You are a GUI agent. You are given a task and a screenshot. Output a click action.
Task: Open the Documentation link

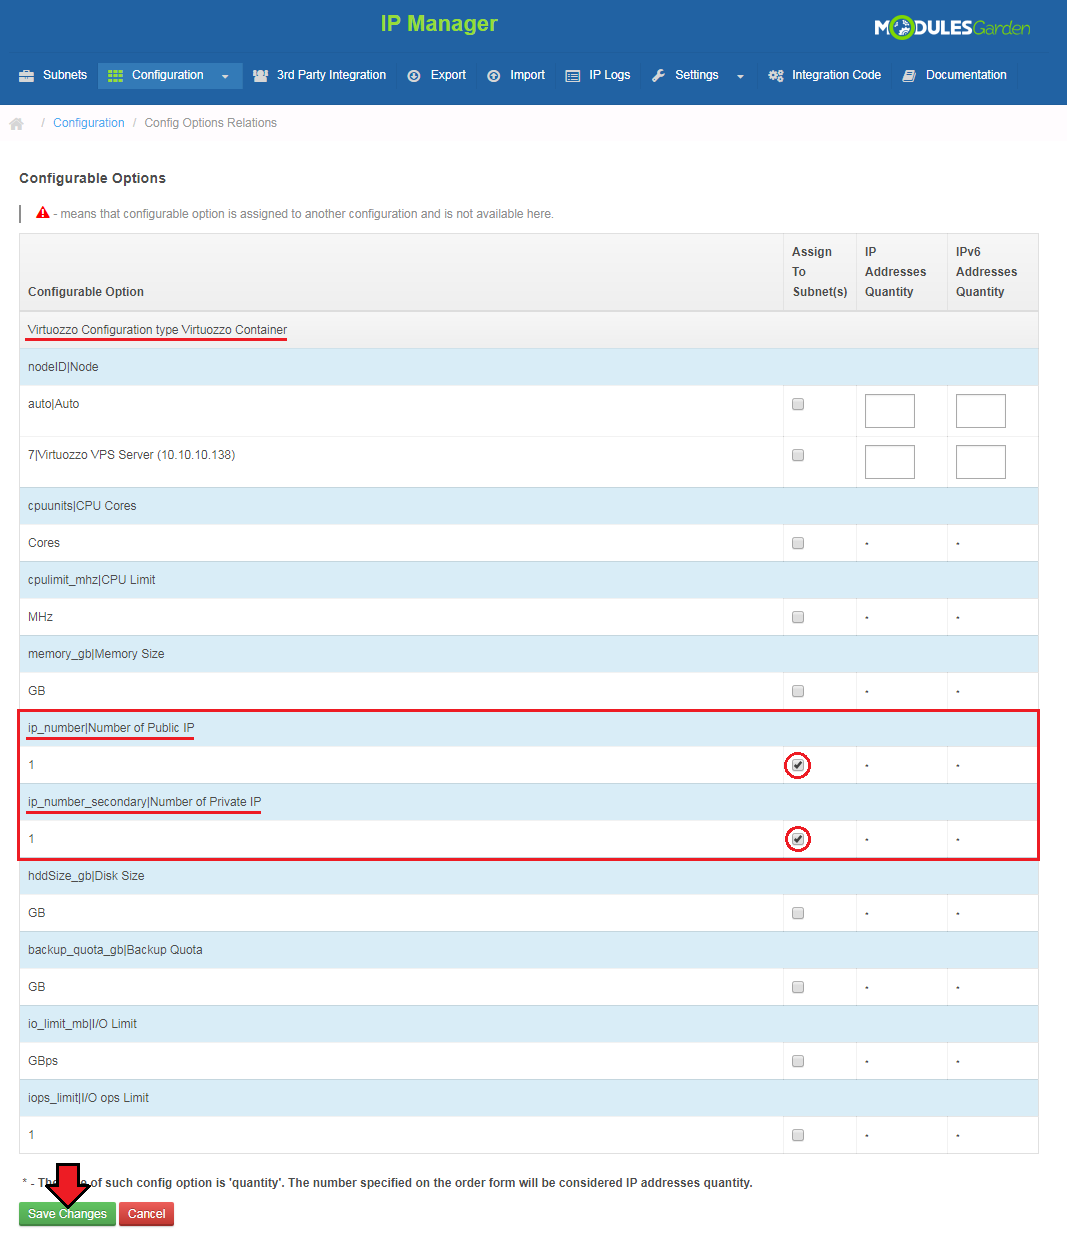coord(955,75)
